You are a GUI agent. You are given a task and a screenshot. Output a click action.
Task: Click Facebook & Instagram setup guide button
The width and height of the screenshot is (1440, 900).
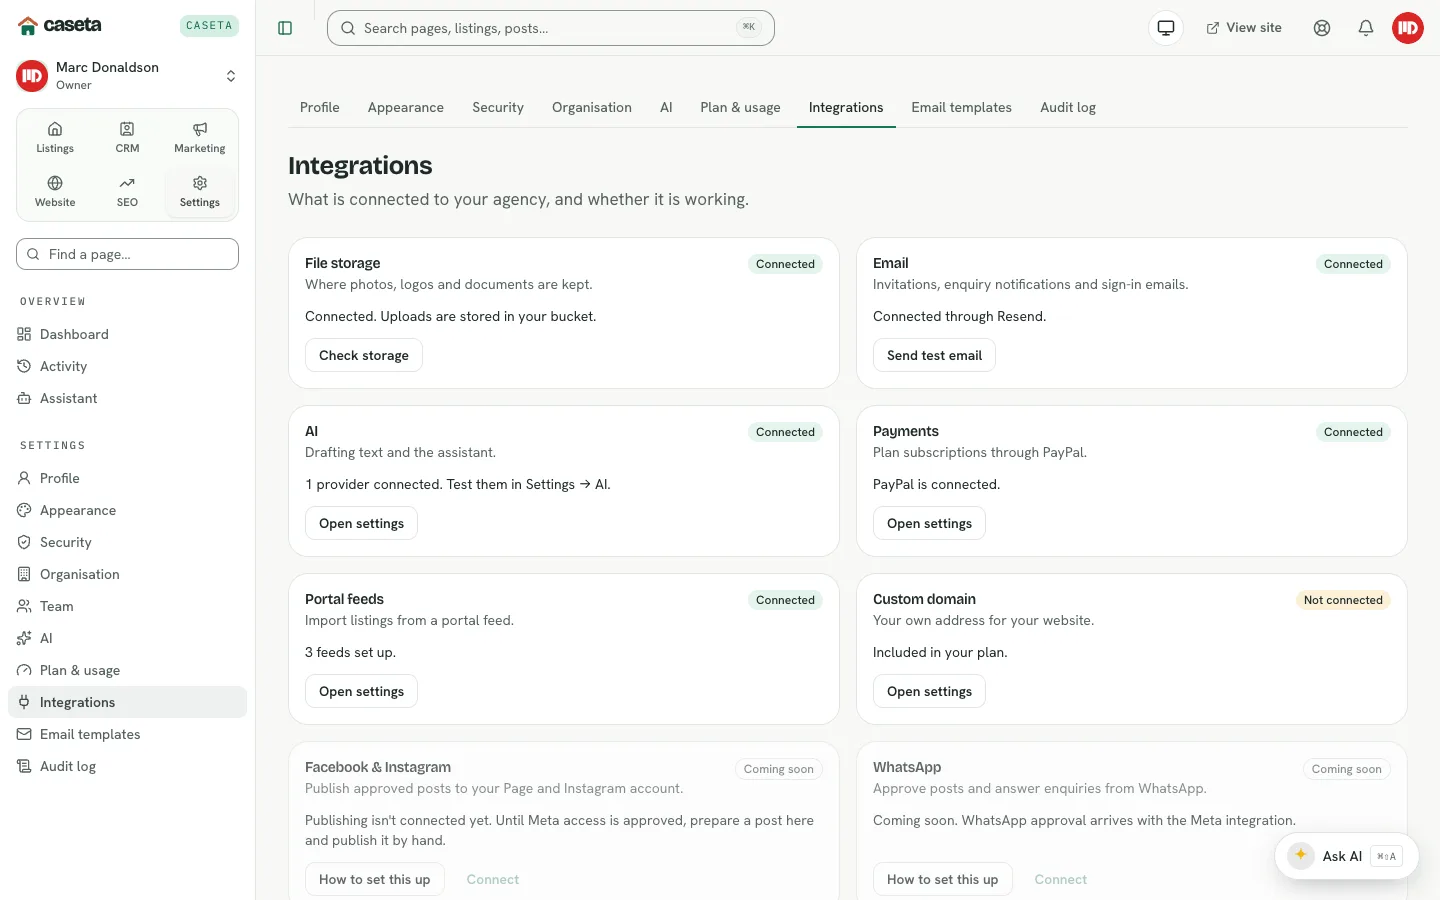(374, 879)
